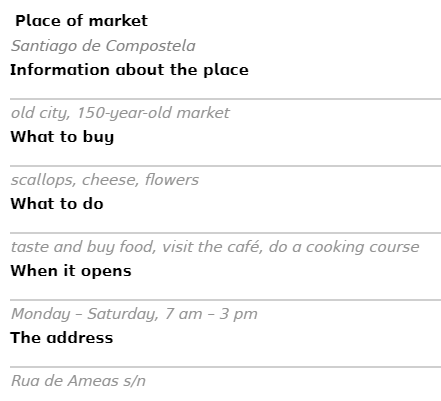Click the old city, 150-year-old market hint
Image resolution: width=441 pixels, height=401 pixels.
(120, 113)
